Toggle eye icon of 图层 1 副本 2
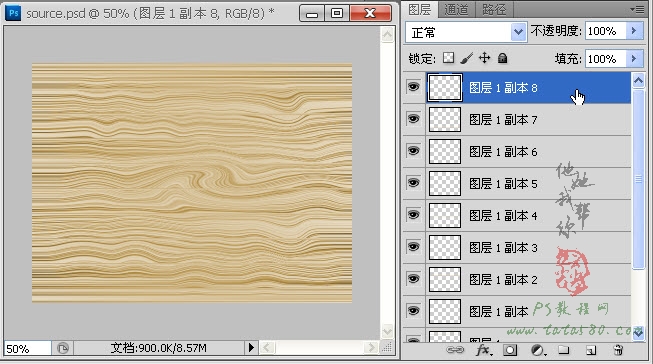This screenshot has height=364, width=653. (413, 279)
